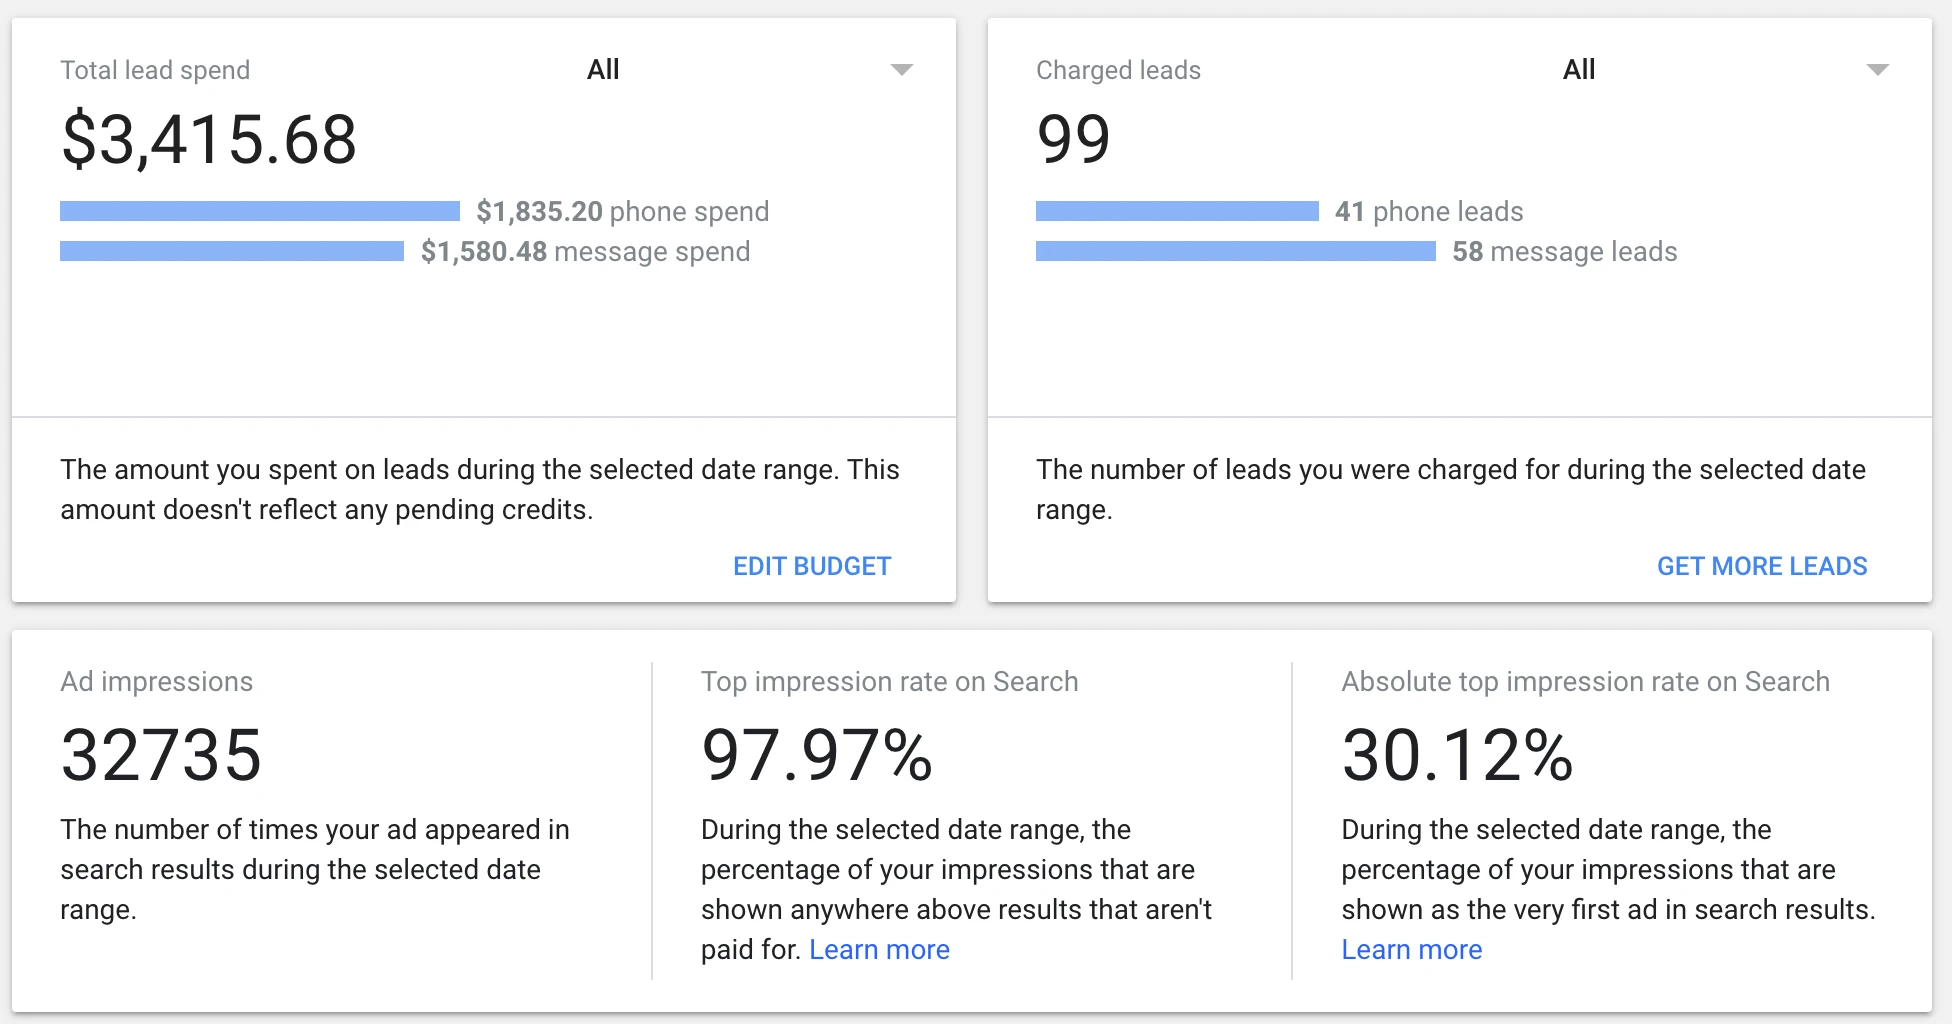Select the $3,415.68 total spend figure

[209, 139]
